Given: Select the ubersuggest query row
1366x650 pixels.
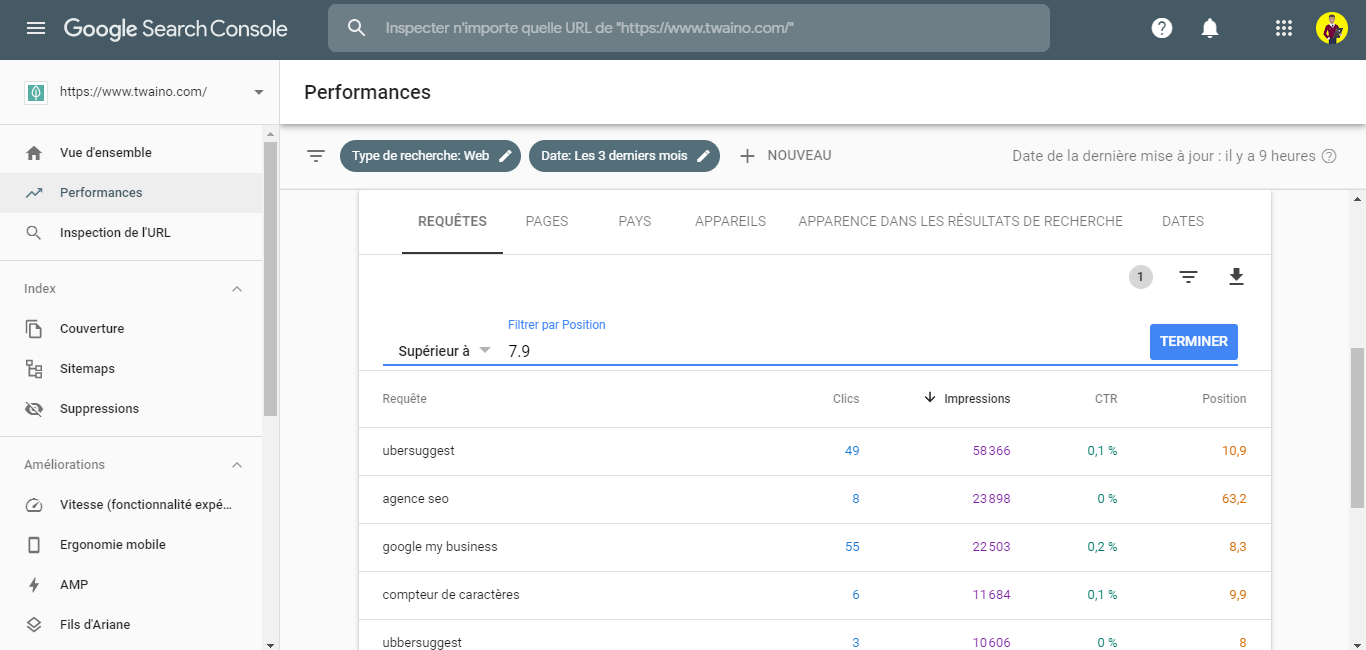Looking at the screenshot, I should (815, 451).
